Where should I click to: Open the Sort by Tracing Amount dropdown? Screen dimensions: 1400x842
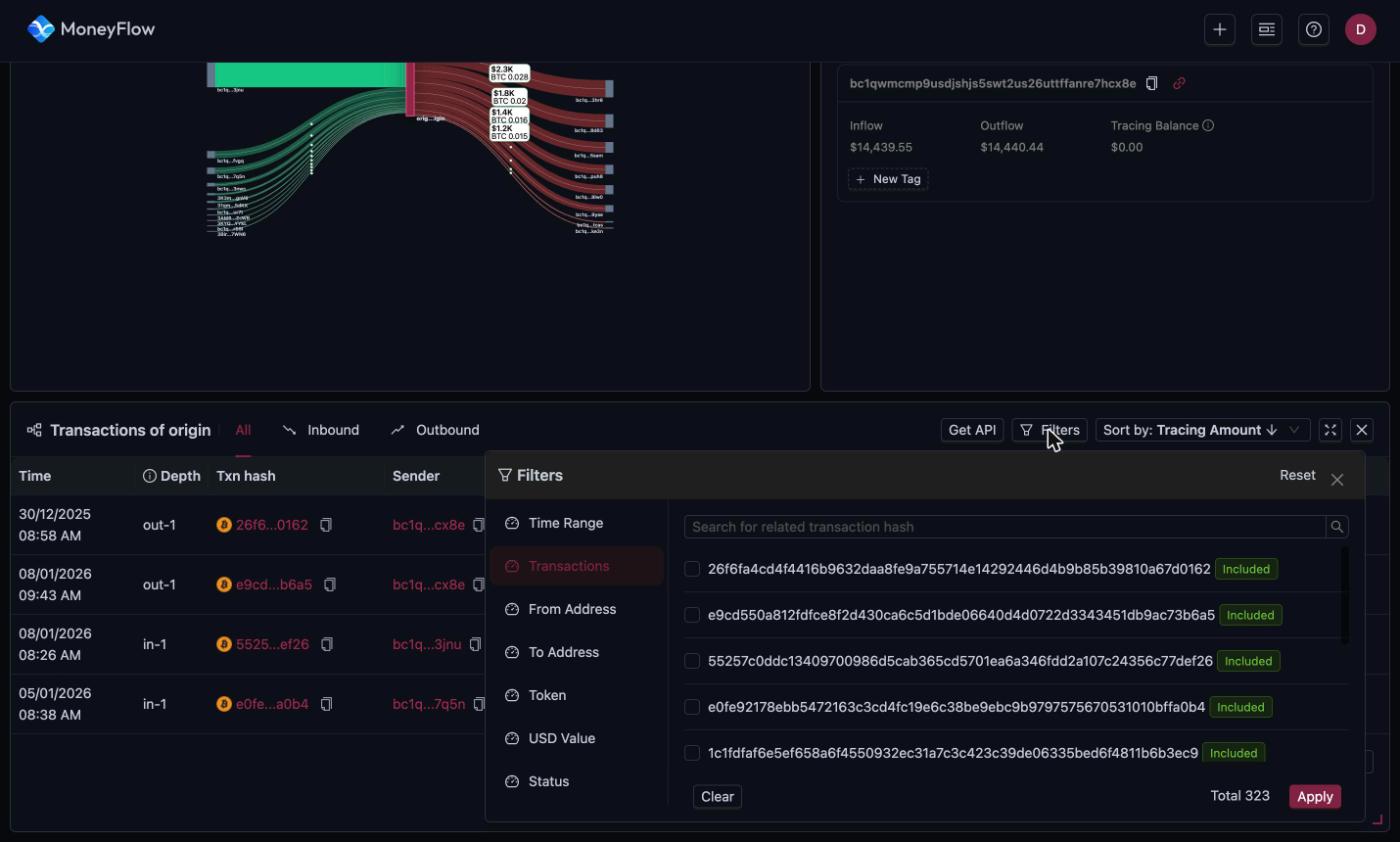pos(1203,430)
